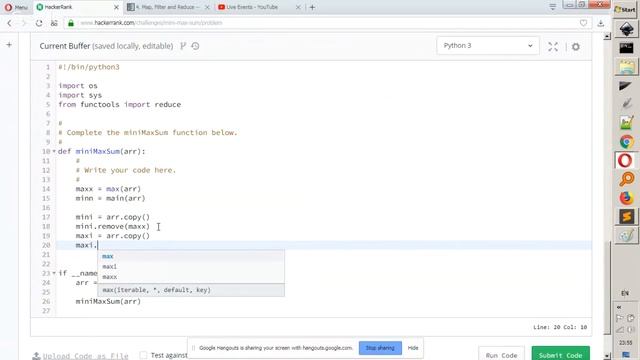Open Chrome from the taskbar

[x=627, y=142]
